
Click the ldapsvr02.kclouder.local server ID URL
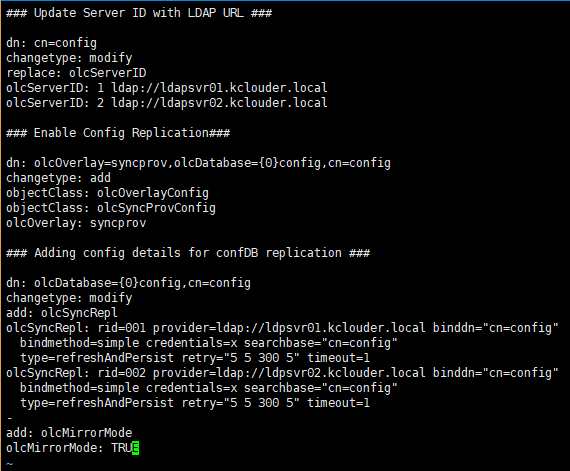[x=219, y=103]
